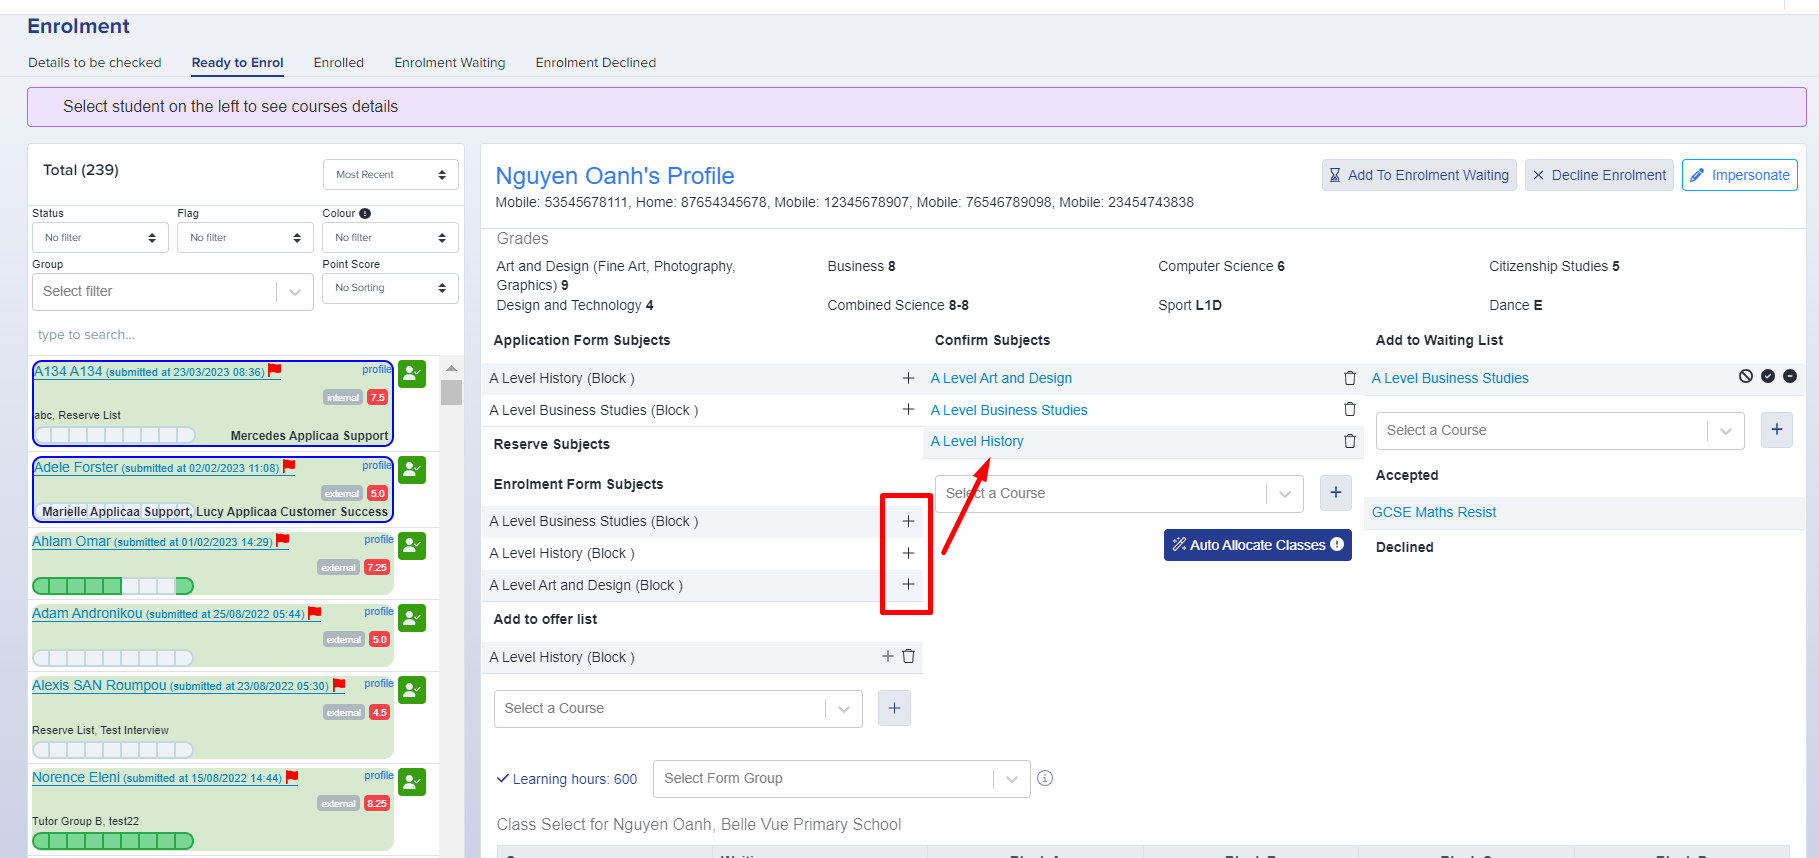The image size is (1819, 858).
Task: Open Confirm Subjects Select a Course dropdown
Action: pyautogui.click(x=1120, y=493)
